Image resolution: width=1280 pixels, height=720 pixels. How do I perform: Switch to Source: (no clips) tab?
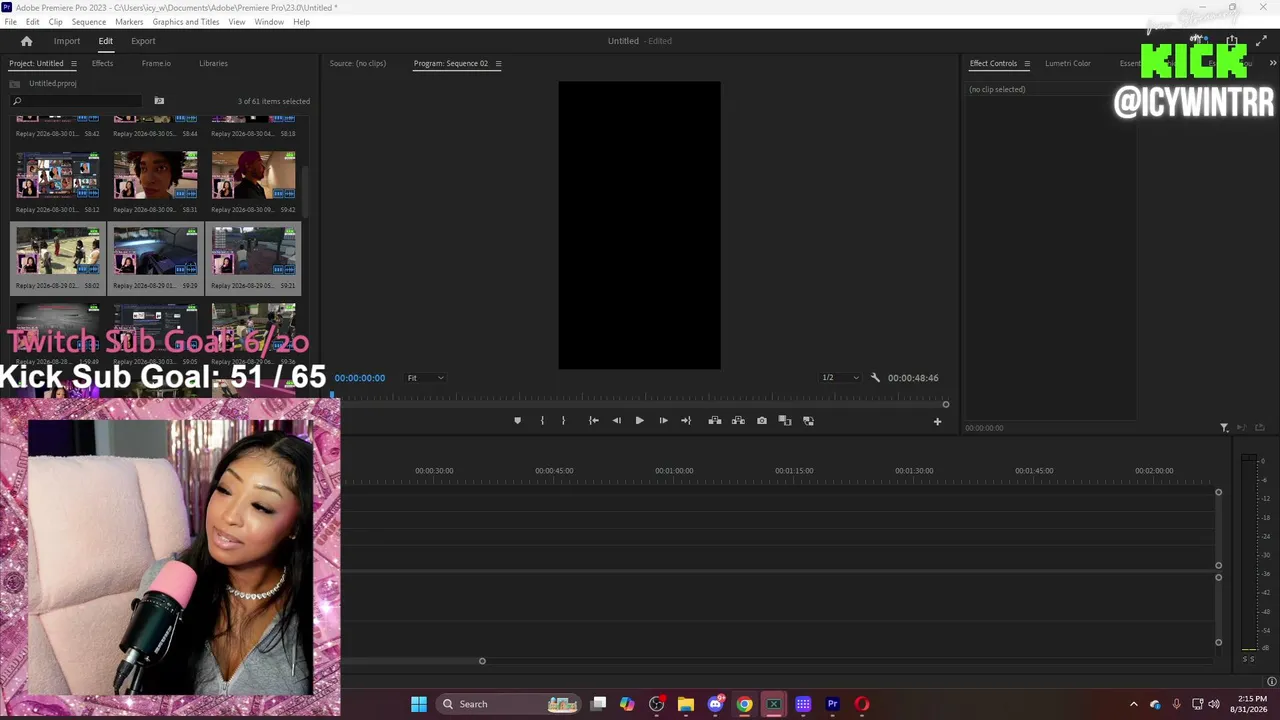pyautogui.click(x=358, y=64)
